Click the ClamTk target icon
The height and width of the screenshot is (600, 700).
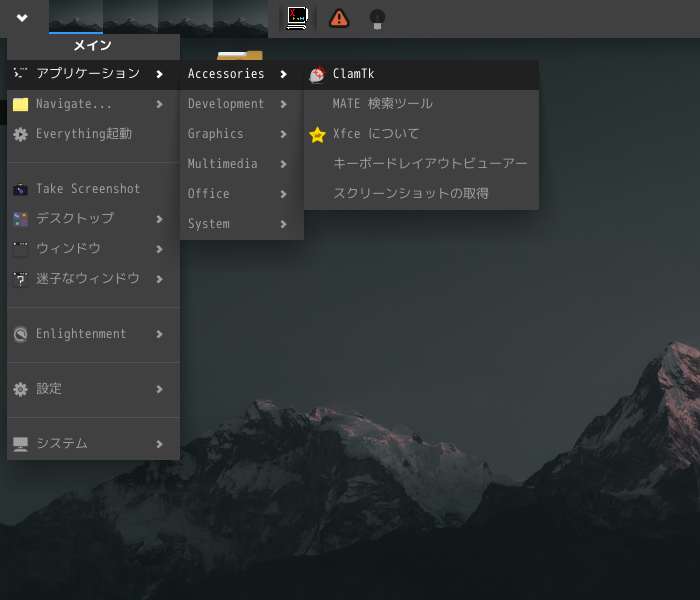[x=317, y=74]
